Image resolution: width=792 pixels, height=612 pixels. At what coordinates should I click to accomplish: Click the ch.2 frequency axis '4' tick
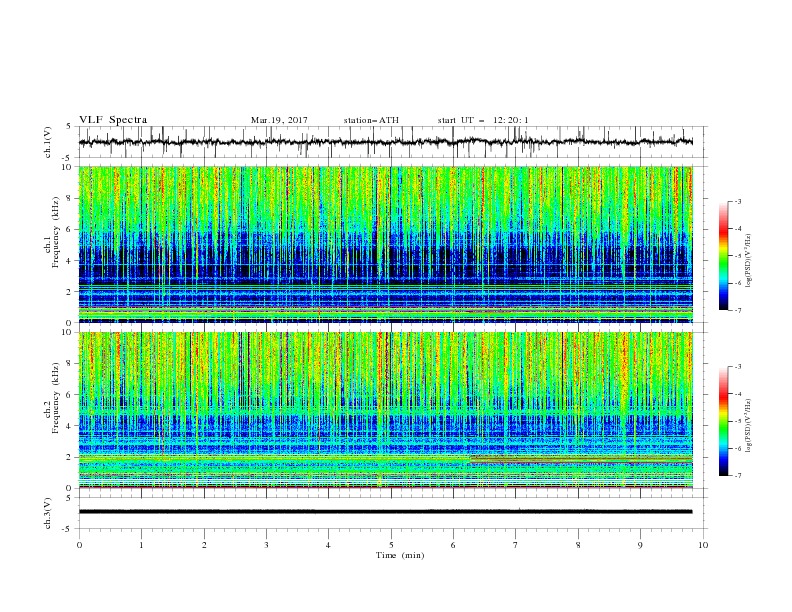pyautogui.click(x=71, y=426)
